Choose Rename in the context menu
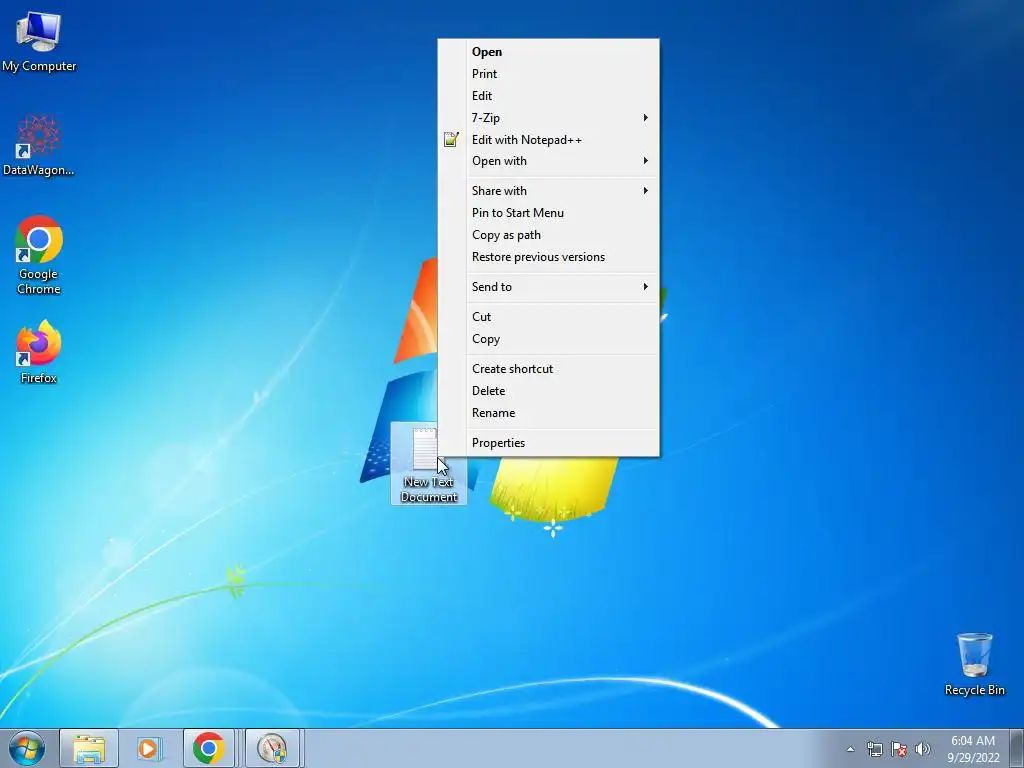 [549, 413]
